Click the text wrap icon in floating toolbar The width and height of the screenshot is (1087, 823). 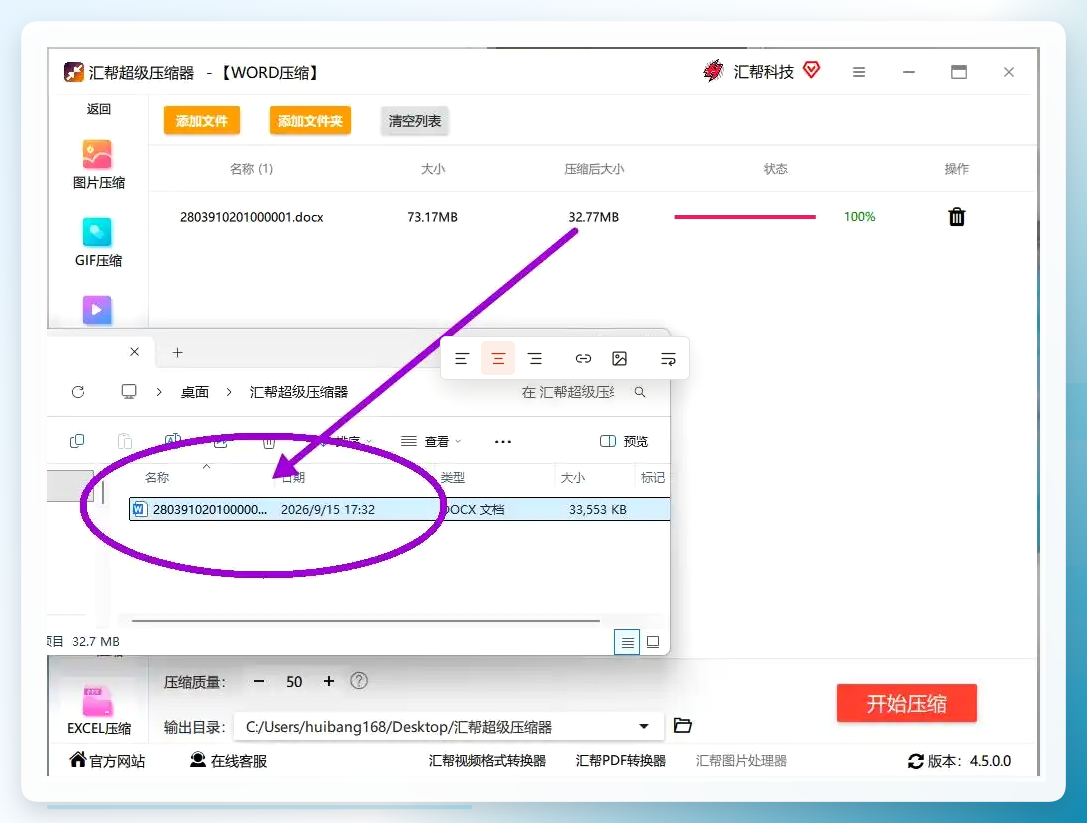click(x=668, y=358)
